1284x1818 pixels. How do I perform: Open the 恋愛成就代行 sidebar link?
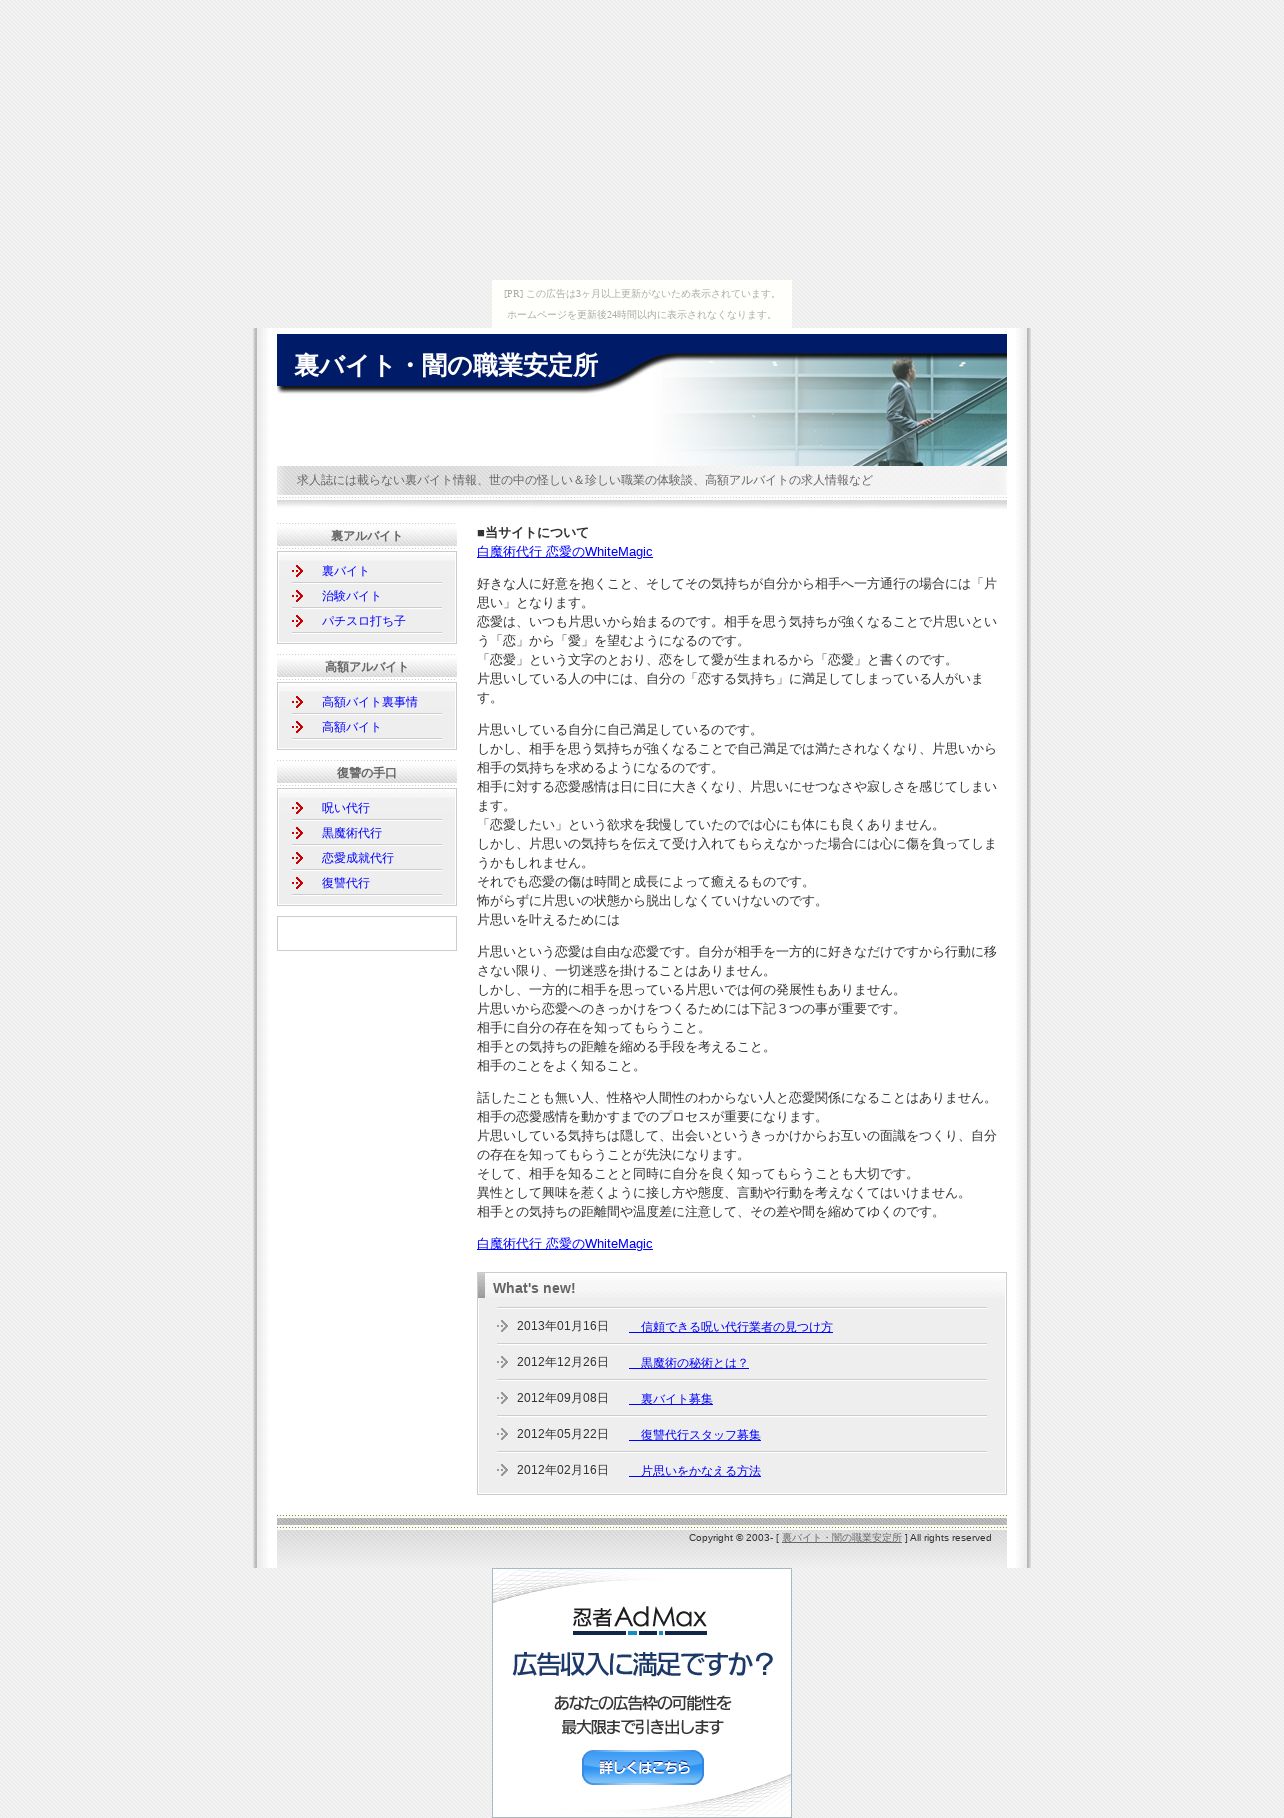(x=357, y=858)
